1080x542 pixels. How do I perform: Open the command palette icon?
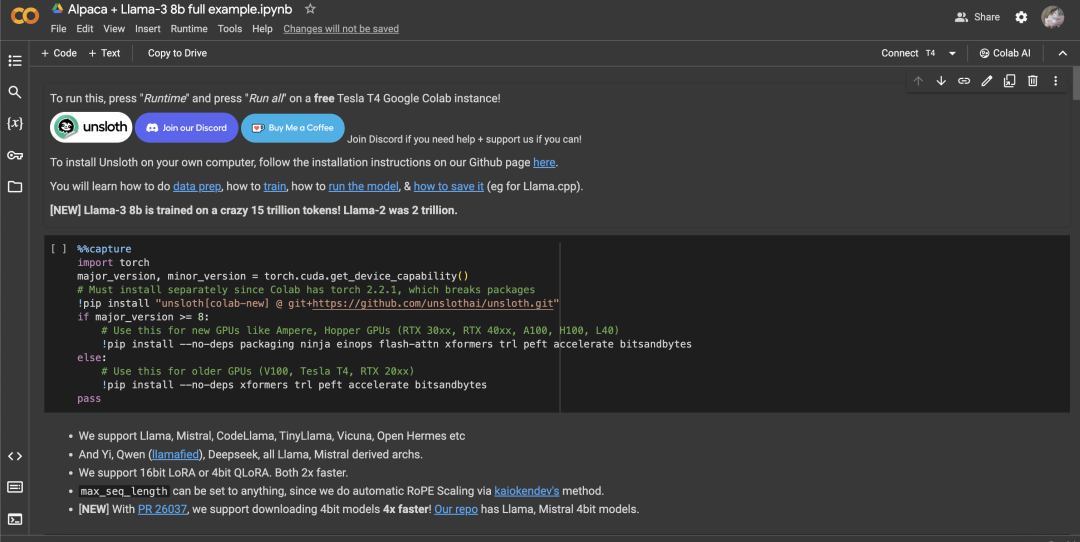pos(14,488)
